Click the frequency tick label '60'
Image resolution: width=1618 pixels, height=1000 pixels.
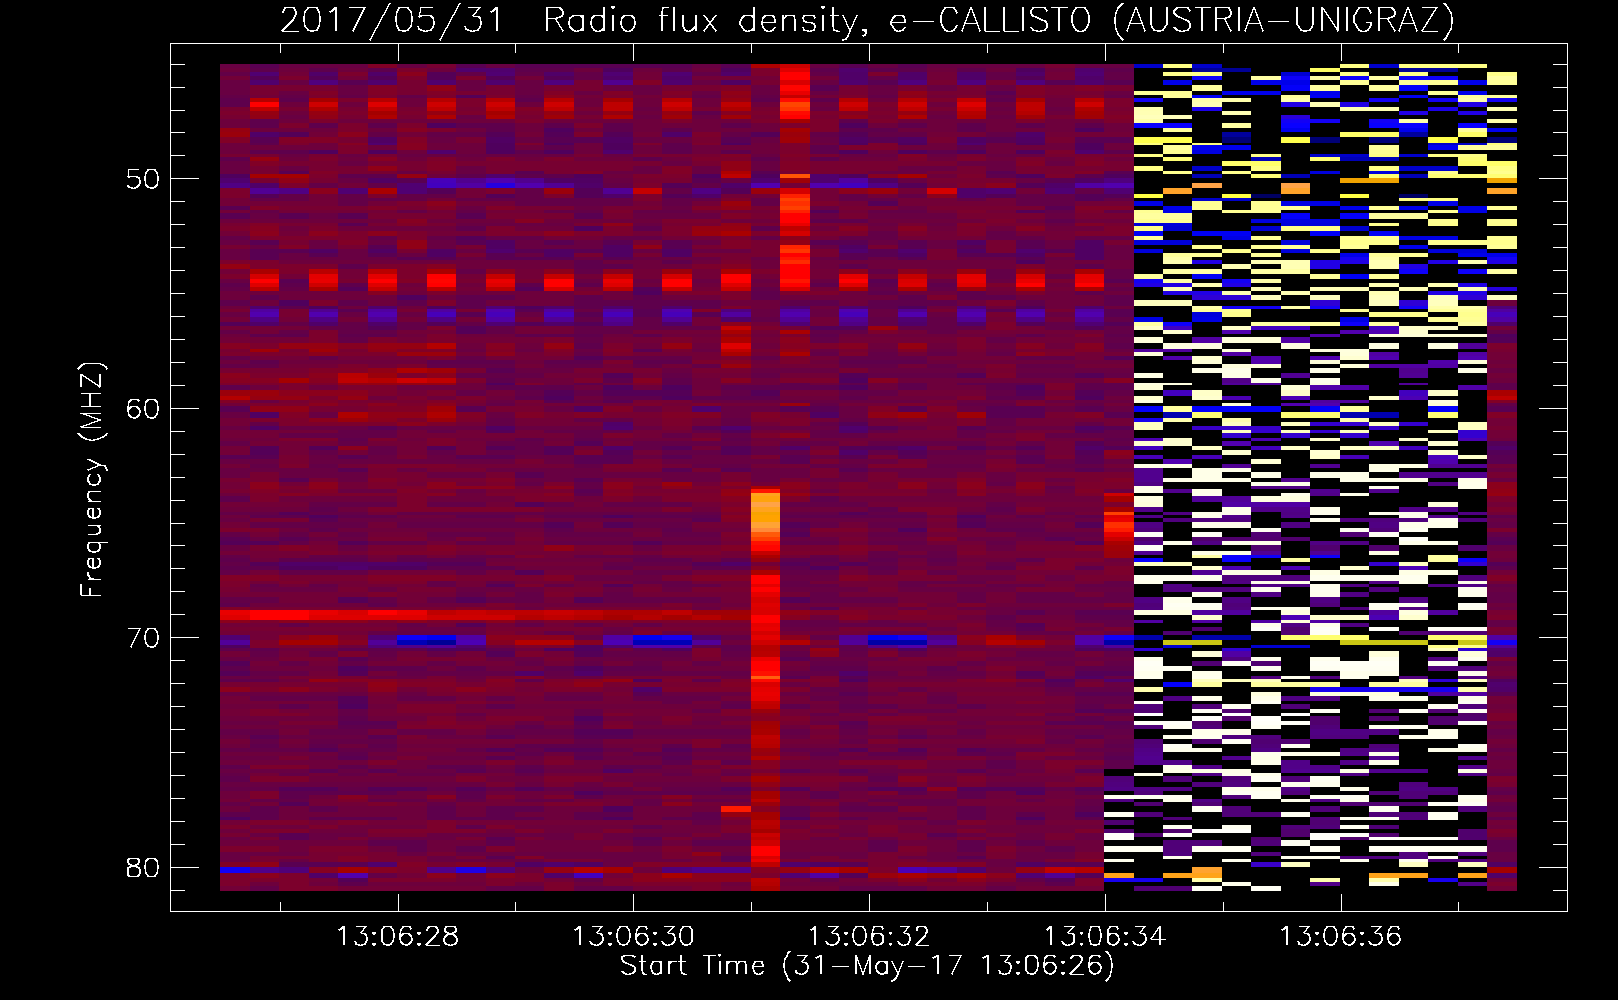(x=143, y=409)
